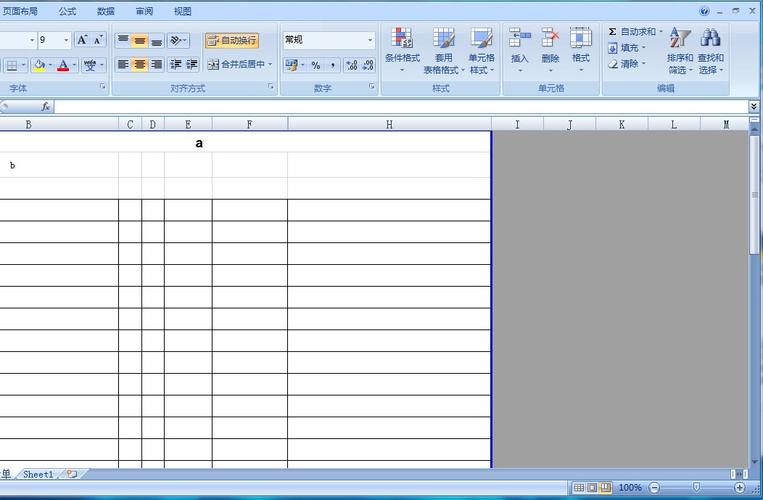
Task: Toggle center horizontal alignment
Action: tap(140, 64)
